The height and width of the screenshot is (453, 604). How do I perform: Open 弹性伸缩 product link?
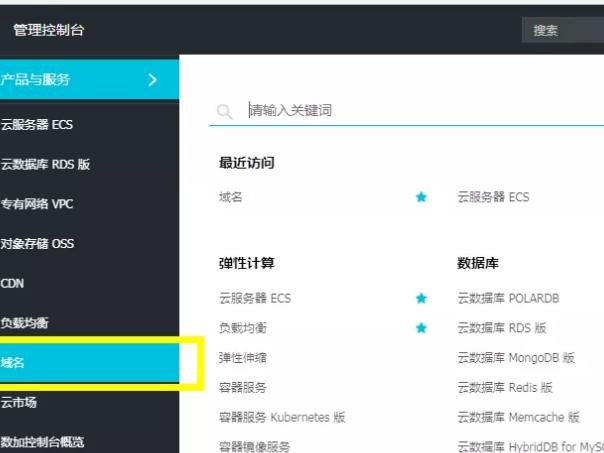[243, 357]
